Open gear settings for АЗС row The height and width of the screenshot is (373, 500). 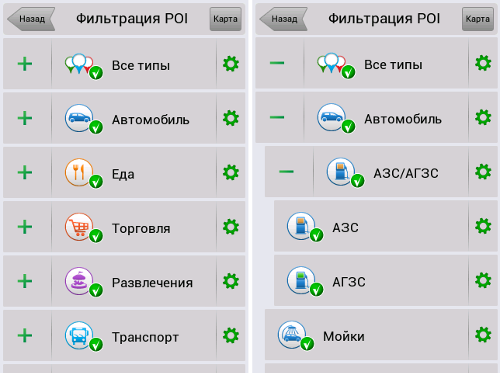click(483, 226)
